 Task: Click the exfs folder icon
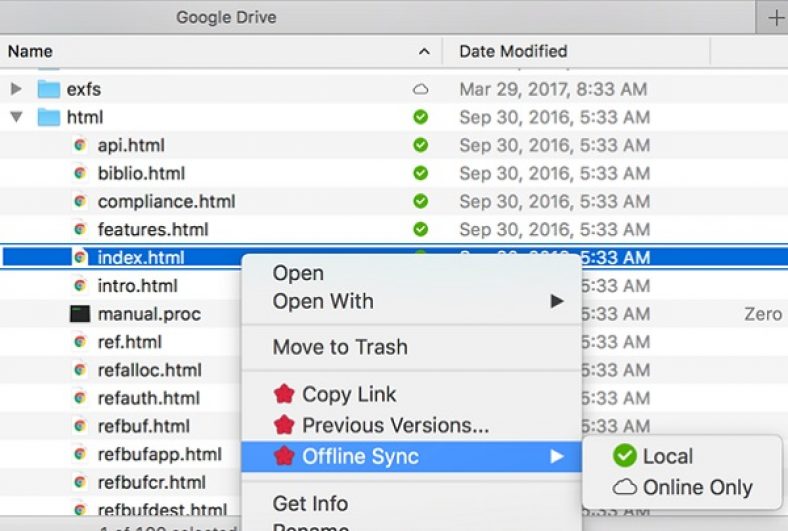click(49, 89)
